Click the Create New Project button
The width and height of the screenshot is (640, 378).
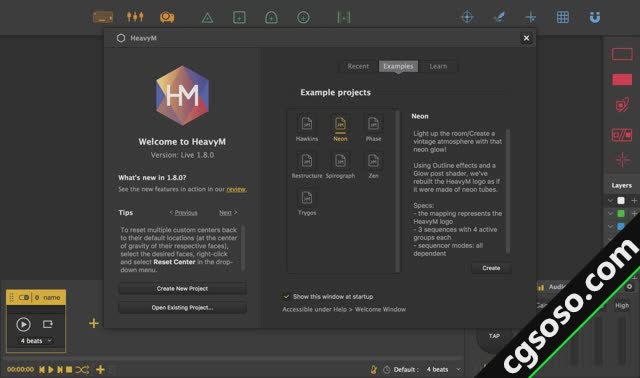coord(182,289)
